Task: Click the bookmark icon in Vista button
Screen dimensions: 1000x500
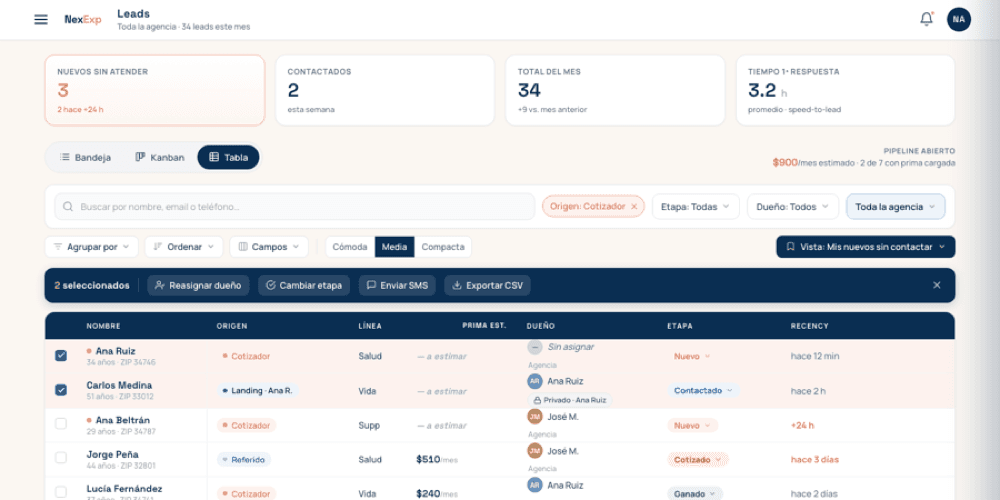Action: tap(790, 247)
